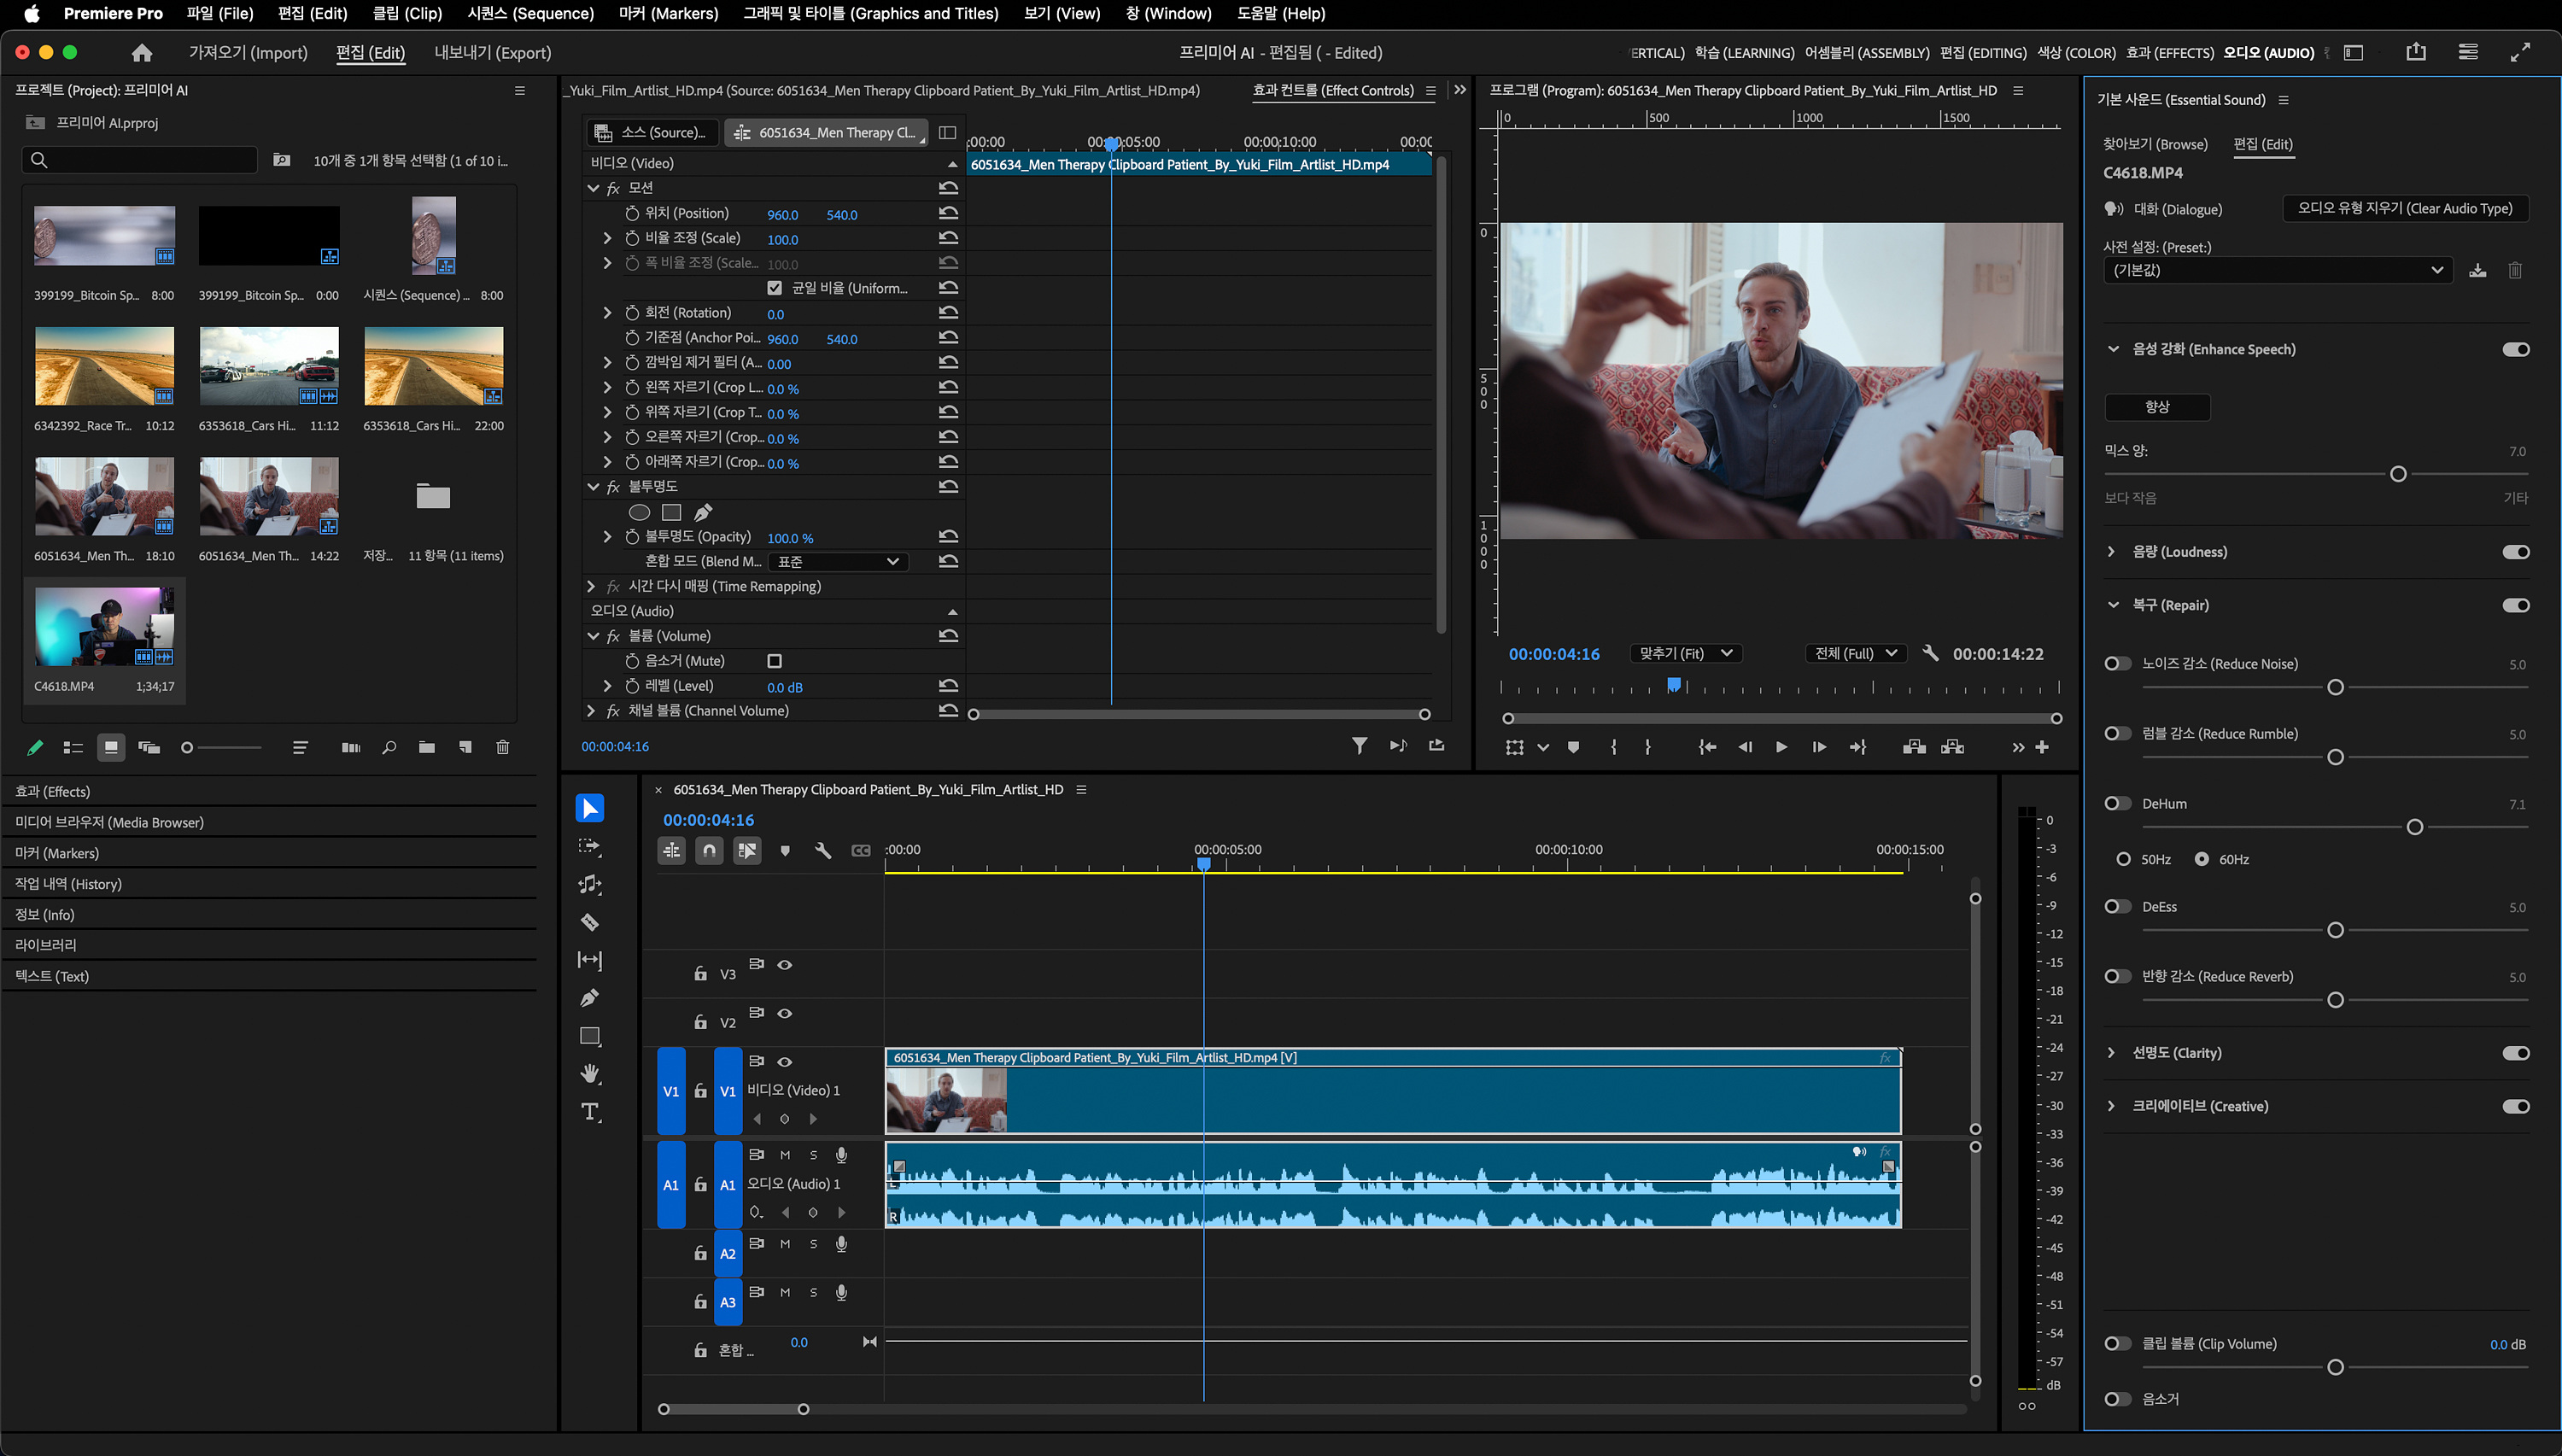The height and width of the screenshot is (1456, 2562).
Task: Click the trash icon in Project panel
Action: point(503,747)
